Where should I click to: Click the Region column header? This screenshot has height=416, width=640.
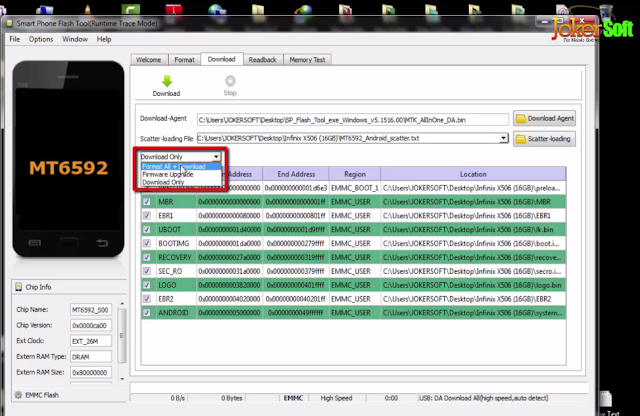tap(355, 174)
